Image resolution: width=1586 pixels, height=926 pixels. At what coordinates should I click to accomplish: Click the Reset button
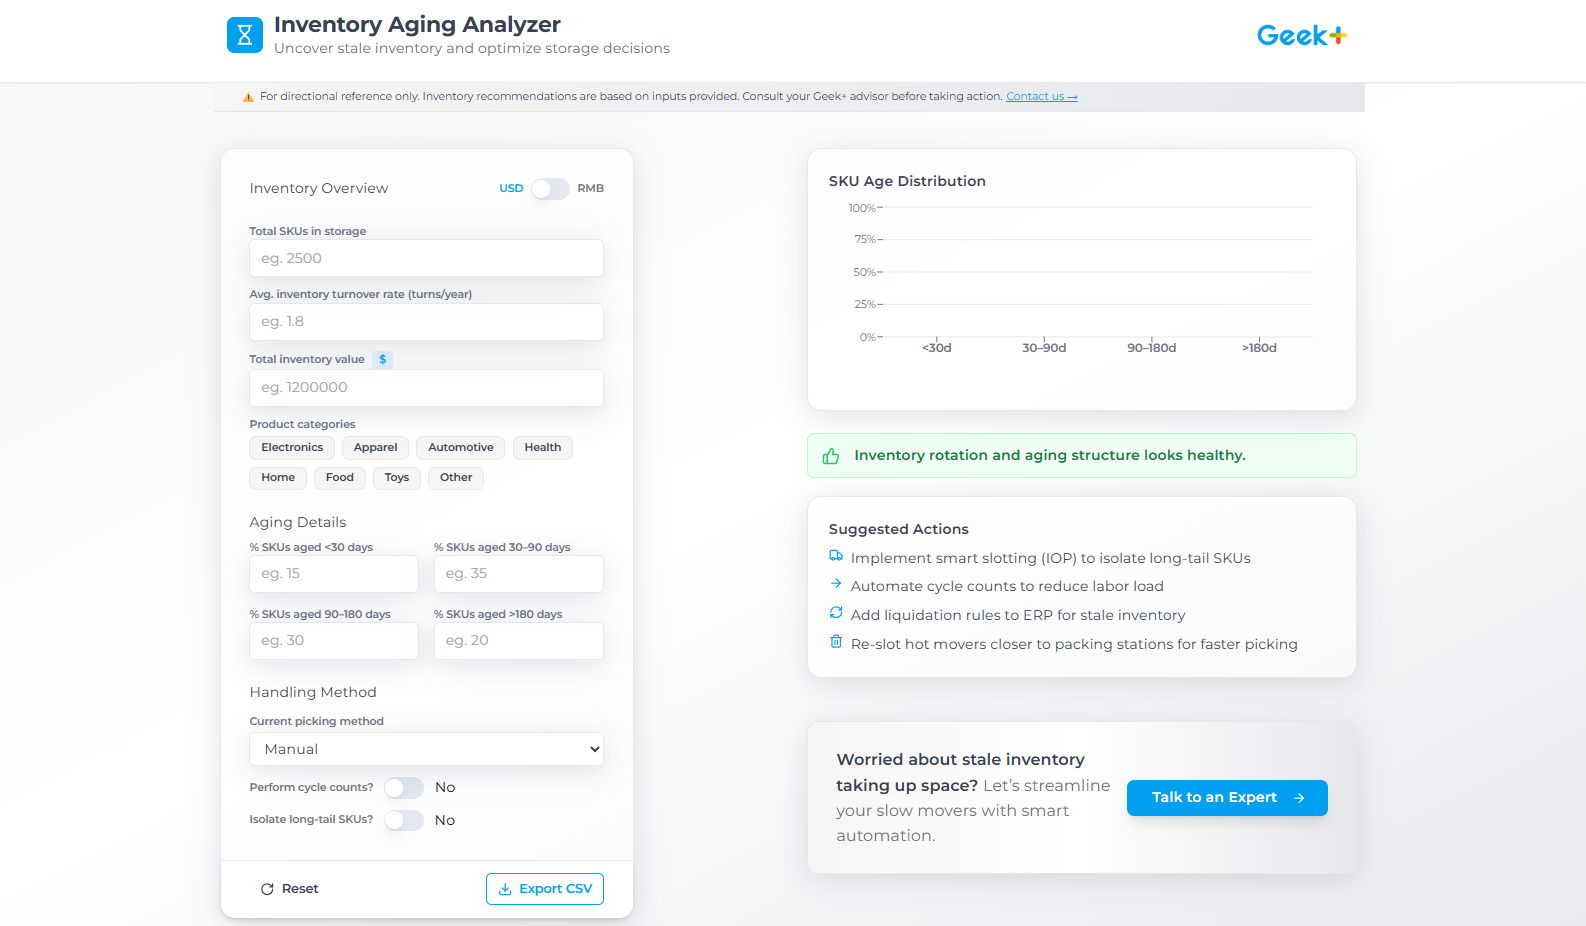(290, 889)
